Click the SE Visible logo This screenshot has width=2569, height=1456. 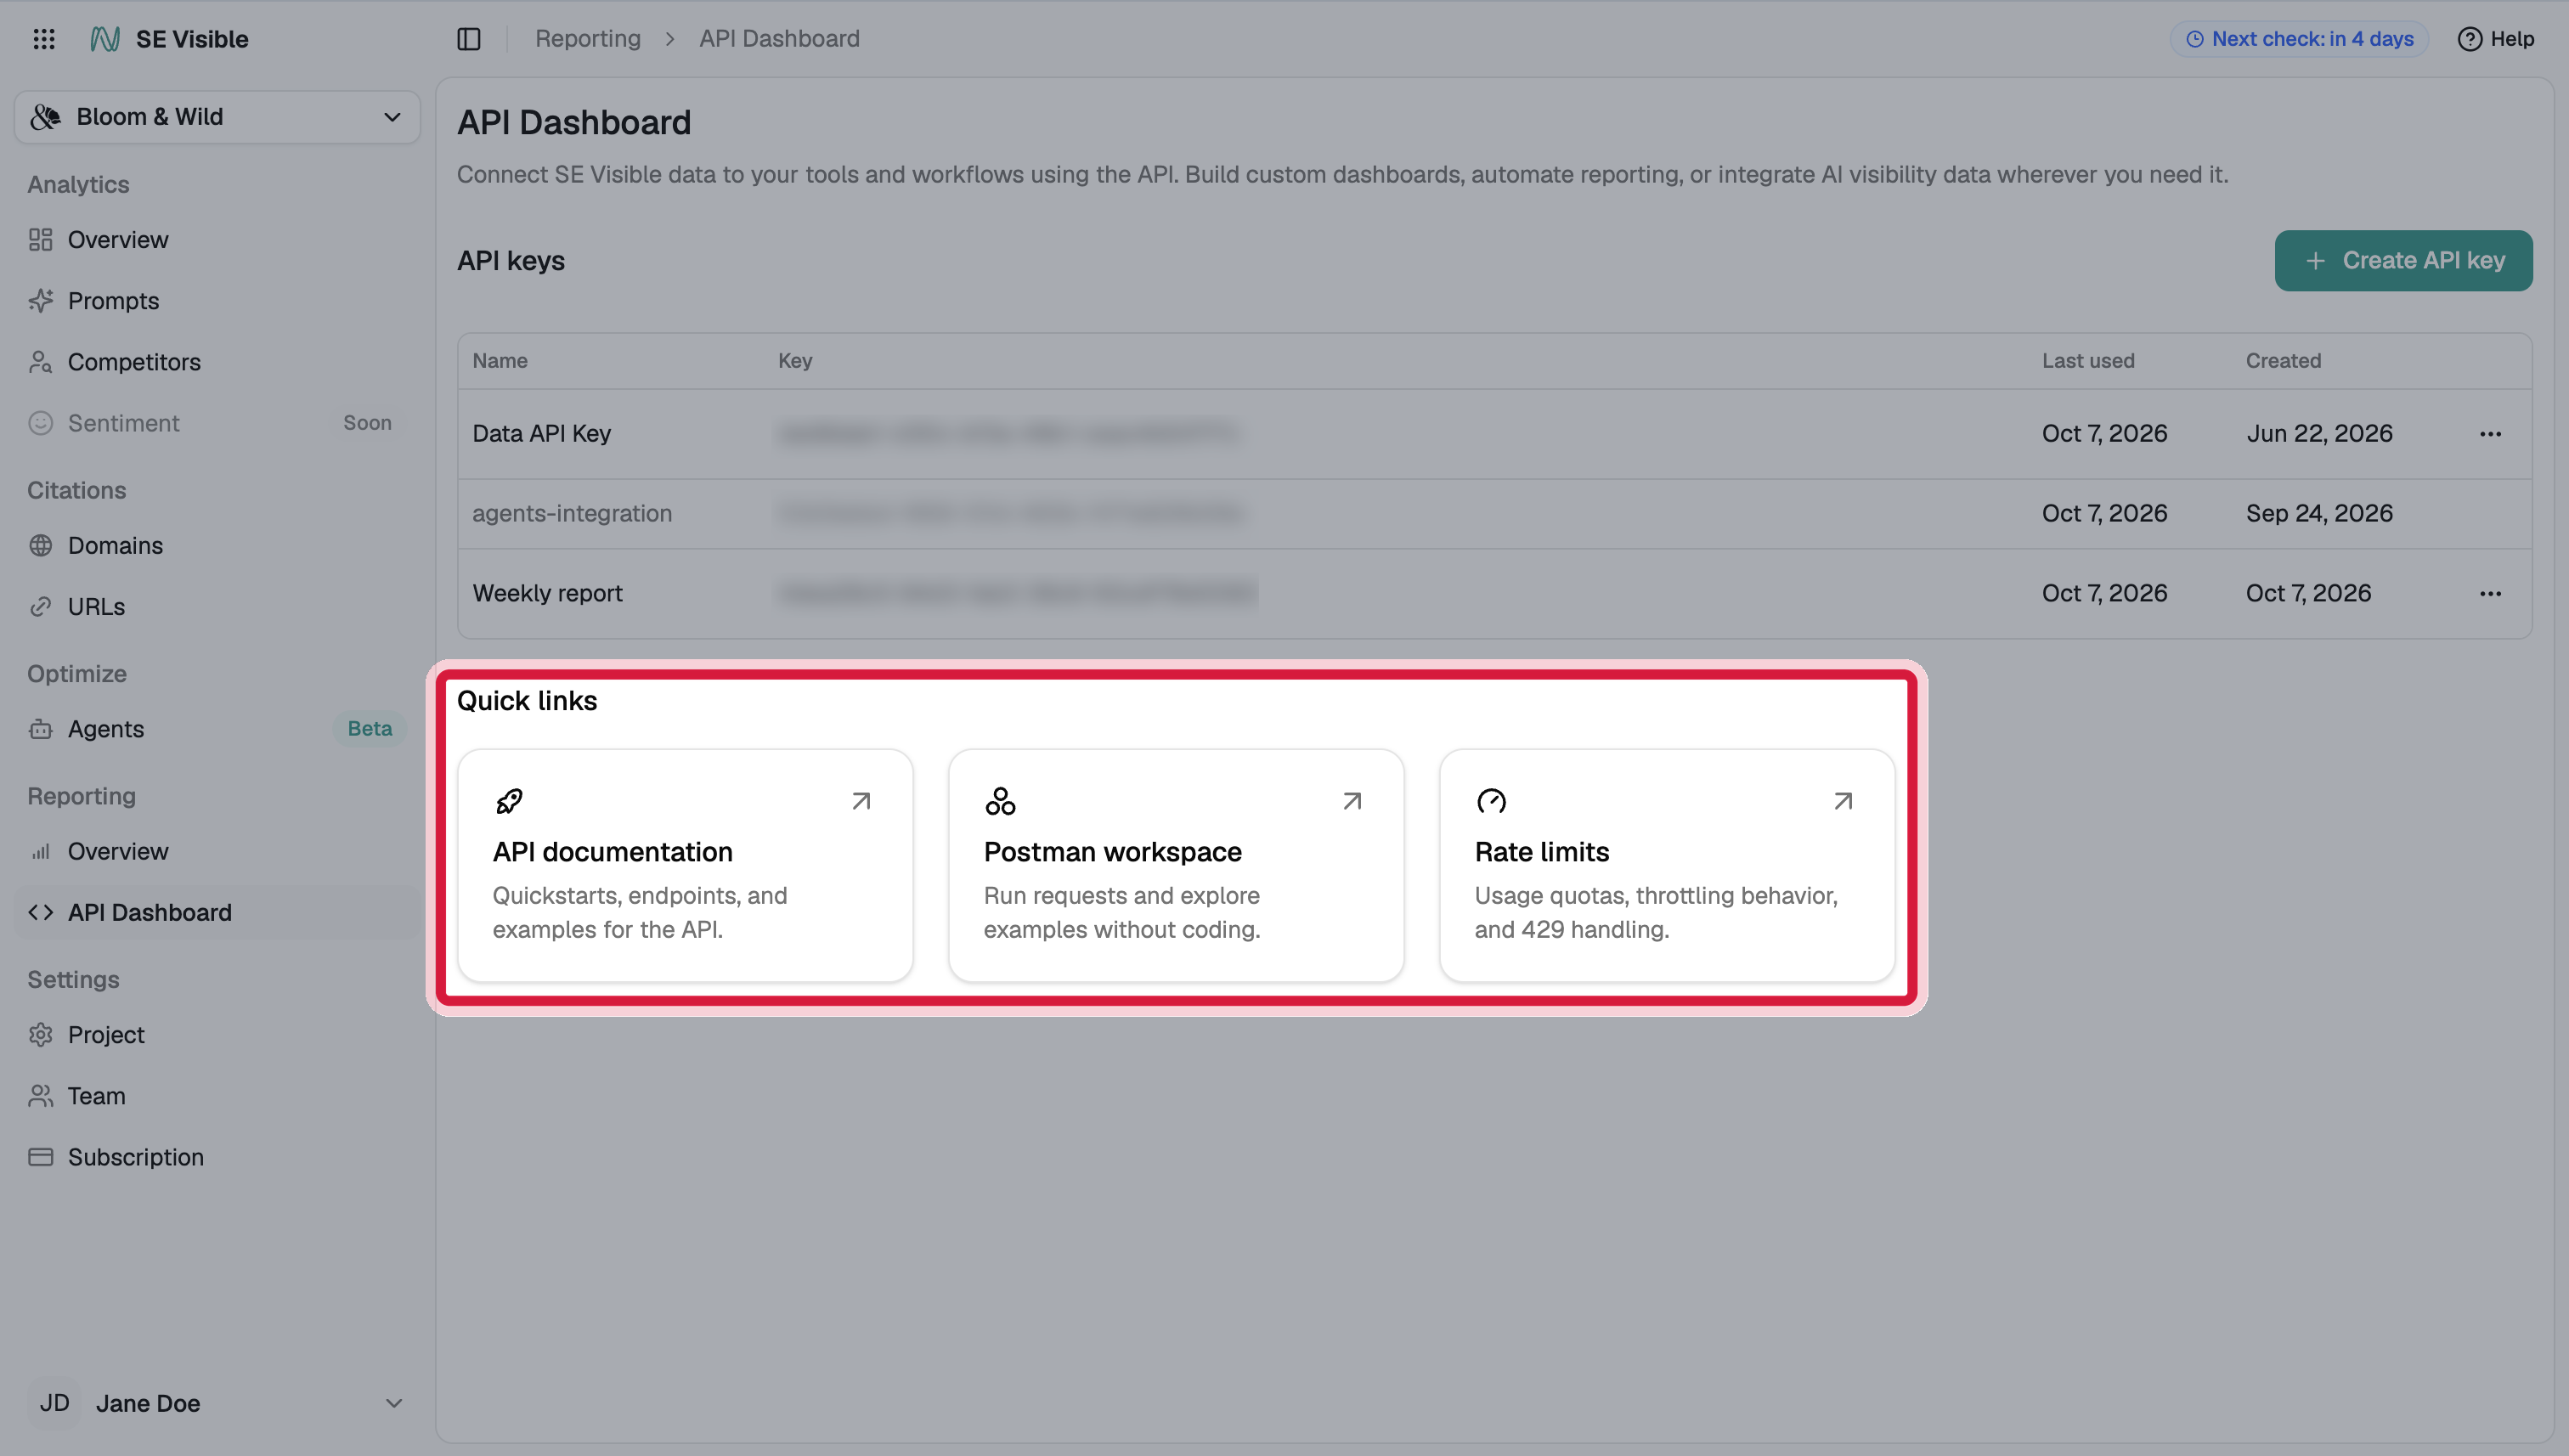pyautogui.click(x=105, y=39)
